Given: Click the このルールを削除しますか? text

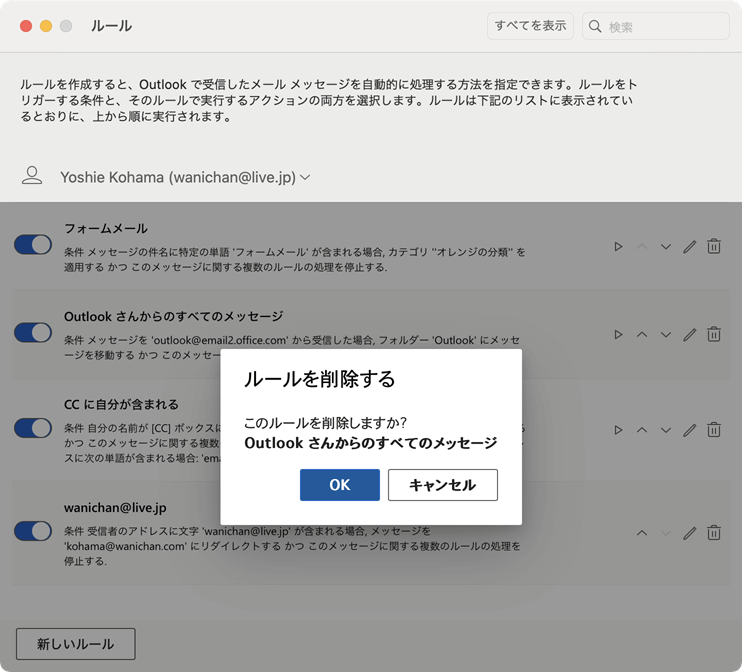Looking at the screenshot, I should pos(326,422).
